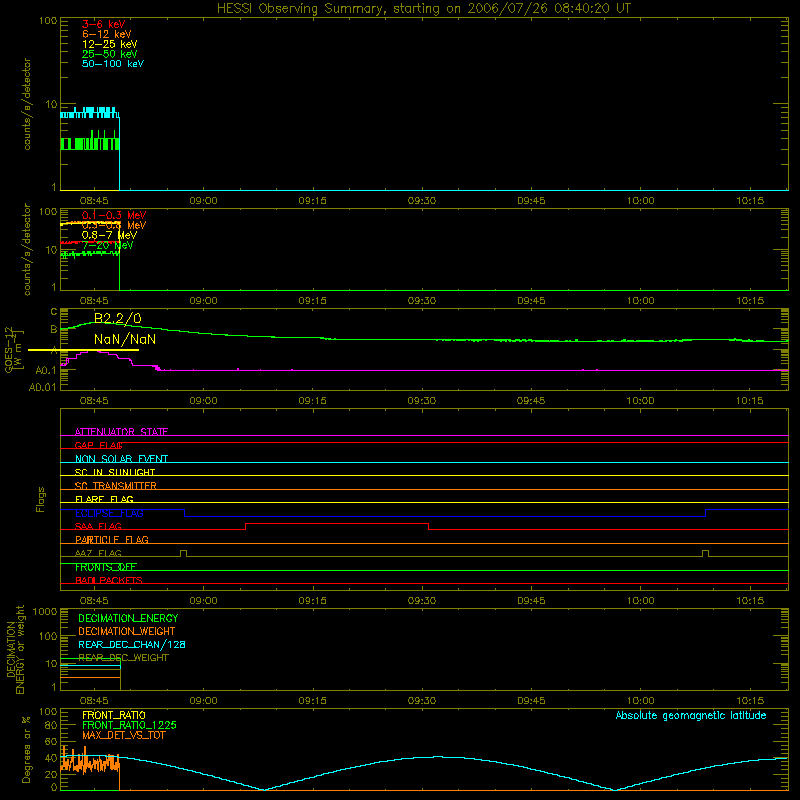This screenshot has width=800, height=800.
Task: Click the 1000 tick on decimation axis
Action: (x=45, y=611)
